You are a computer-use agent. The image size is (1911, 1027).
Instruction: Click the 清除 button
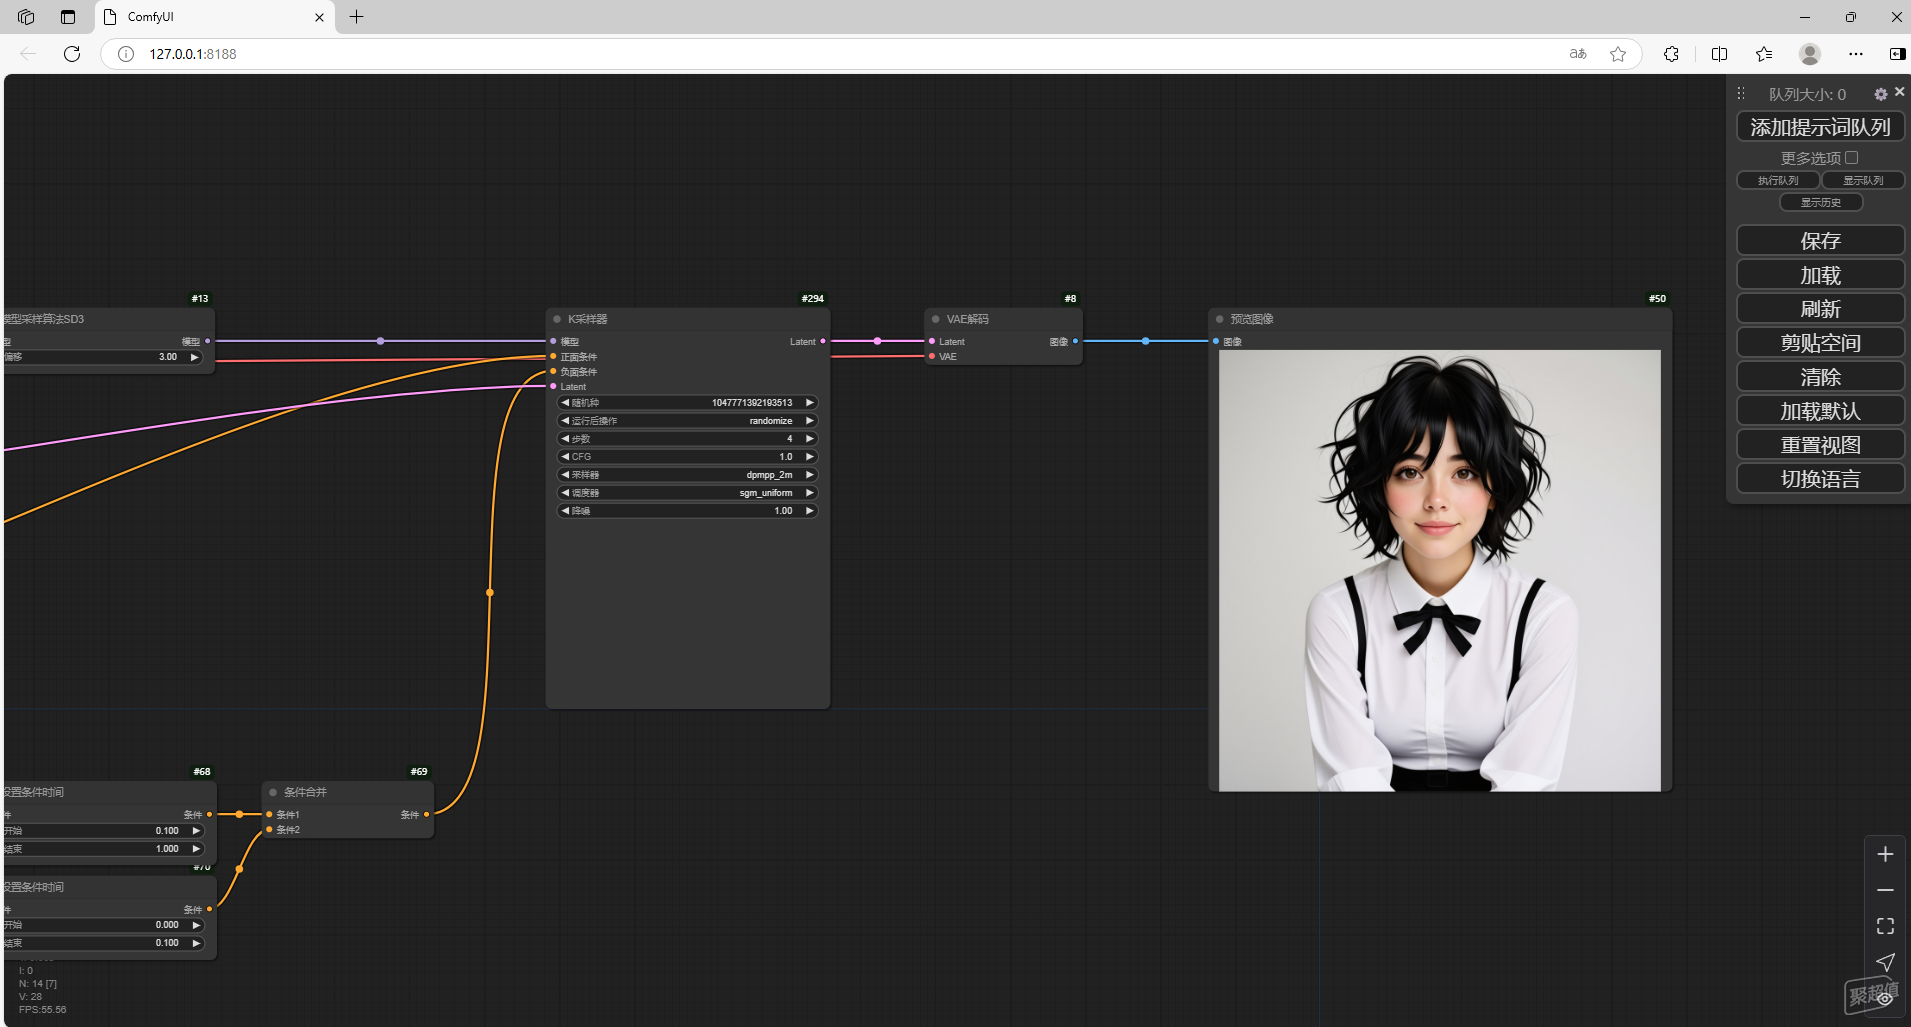[x=1820, y=376]
